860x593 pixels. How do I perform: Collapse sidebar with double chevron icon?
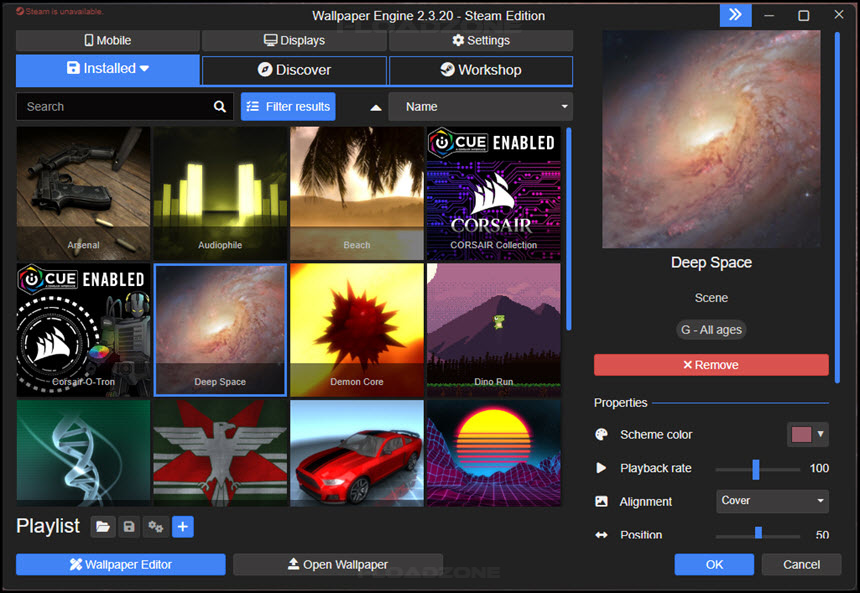[x=735, y=15]
